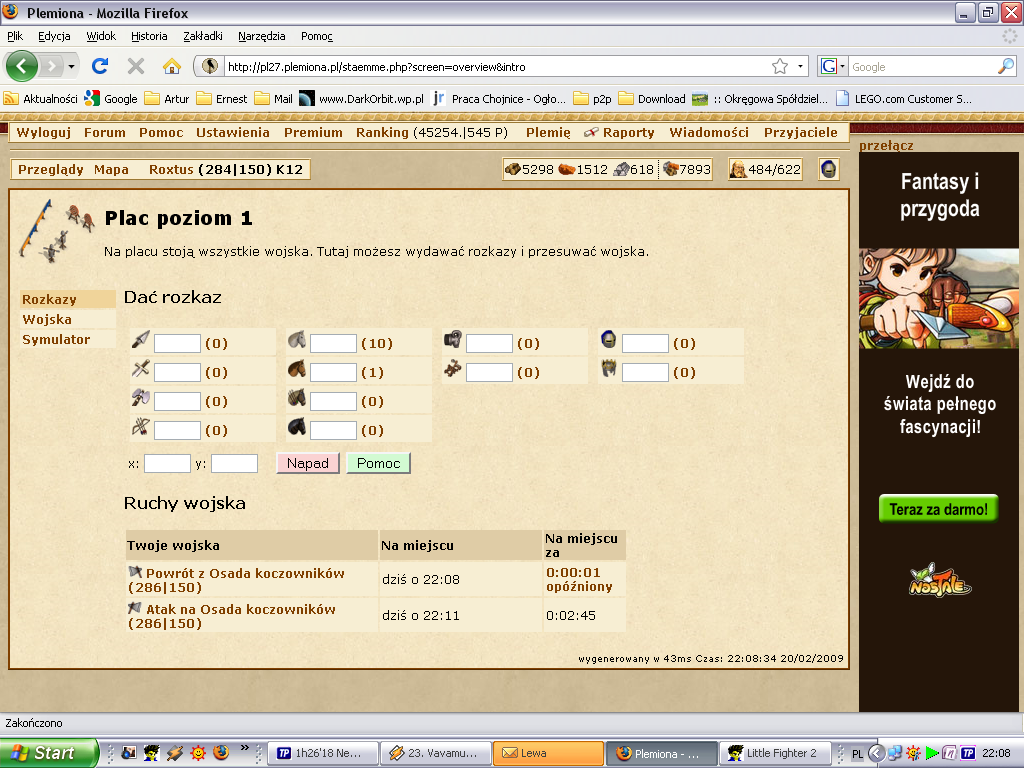Screen dimensions: 1024x768
Task: Open Powrót z Osada koczowników movement
Action: pos(236,580)
